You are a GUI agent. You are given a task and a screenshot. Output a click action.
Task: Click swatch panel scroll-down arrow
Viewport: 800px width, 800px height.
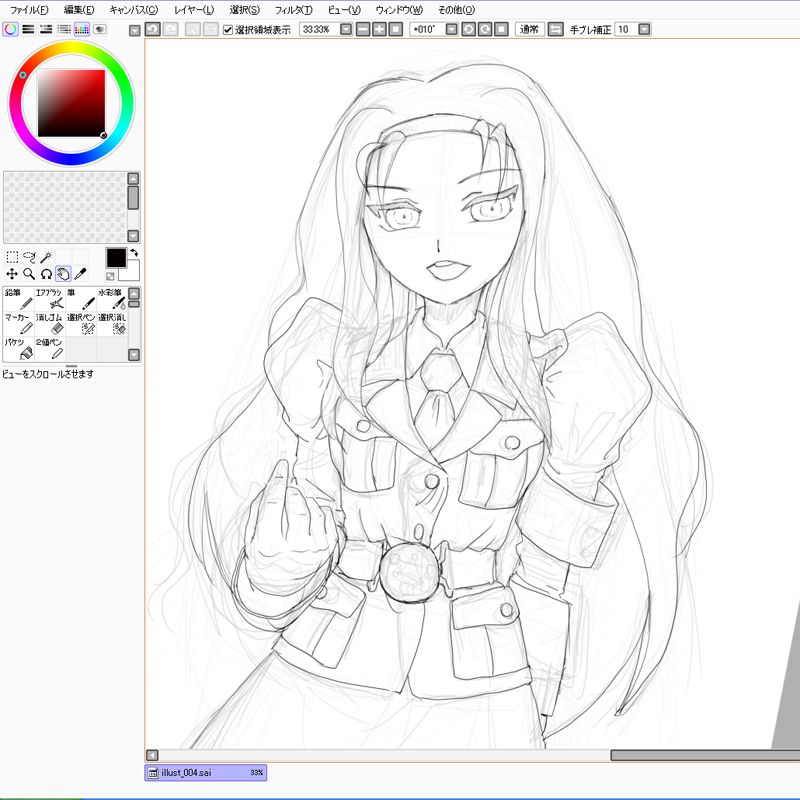coord(133,236)
